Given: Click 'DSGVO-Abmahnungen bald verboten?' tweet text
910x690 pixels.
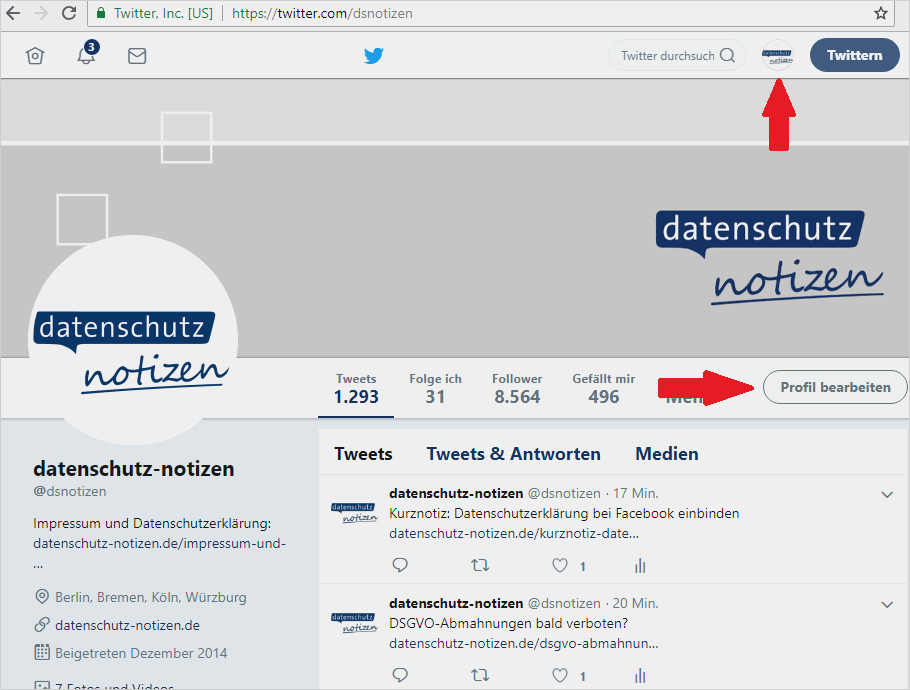Looking at the screenshot, I should [509, 624].
